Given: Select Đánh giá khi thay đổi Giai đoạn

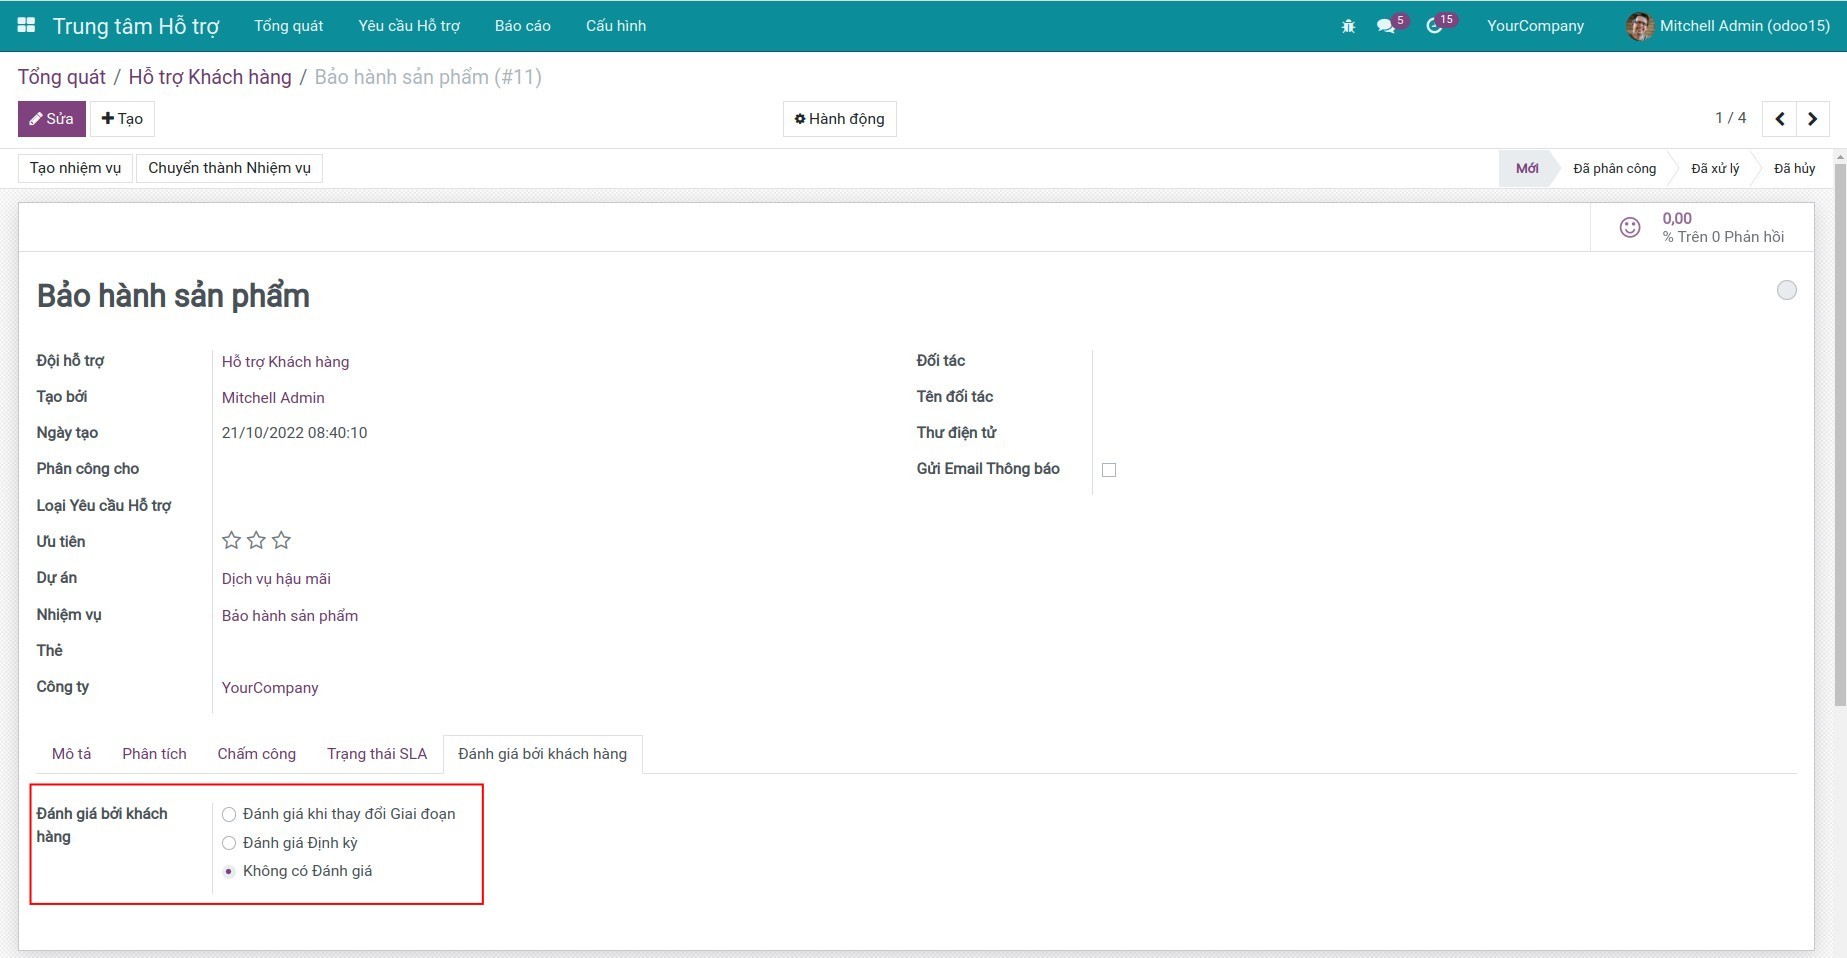Looking at the screenshot, I should tap(229, 815).
